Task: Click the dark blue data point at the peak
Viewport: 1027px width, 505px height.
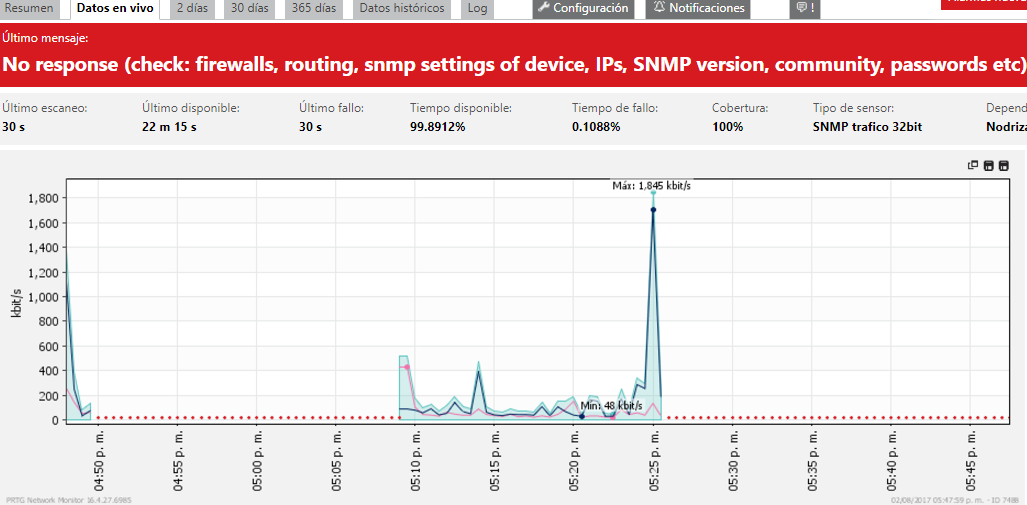Action: pos(653,210)
